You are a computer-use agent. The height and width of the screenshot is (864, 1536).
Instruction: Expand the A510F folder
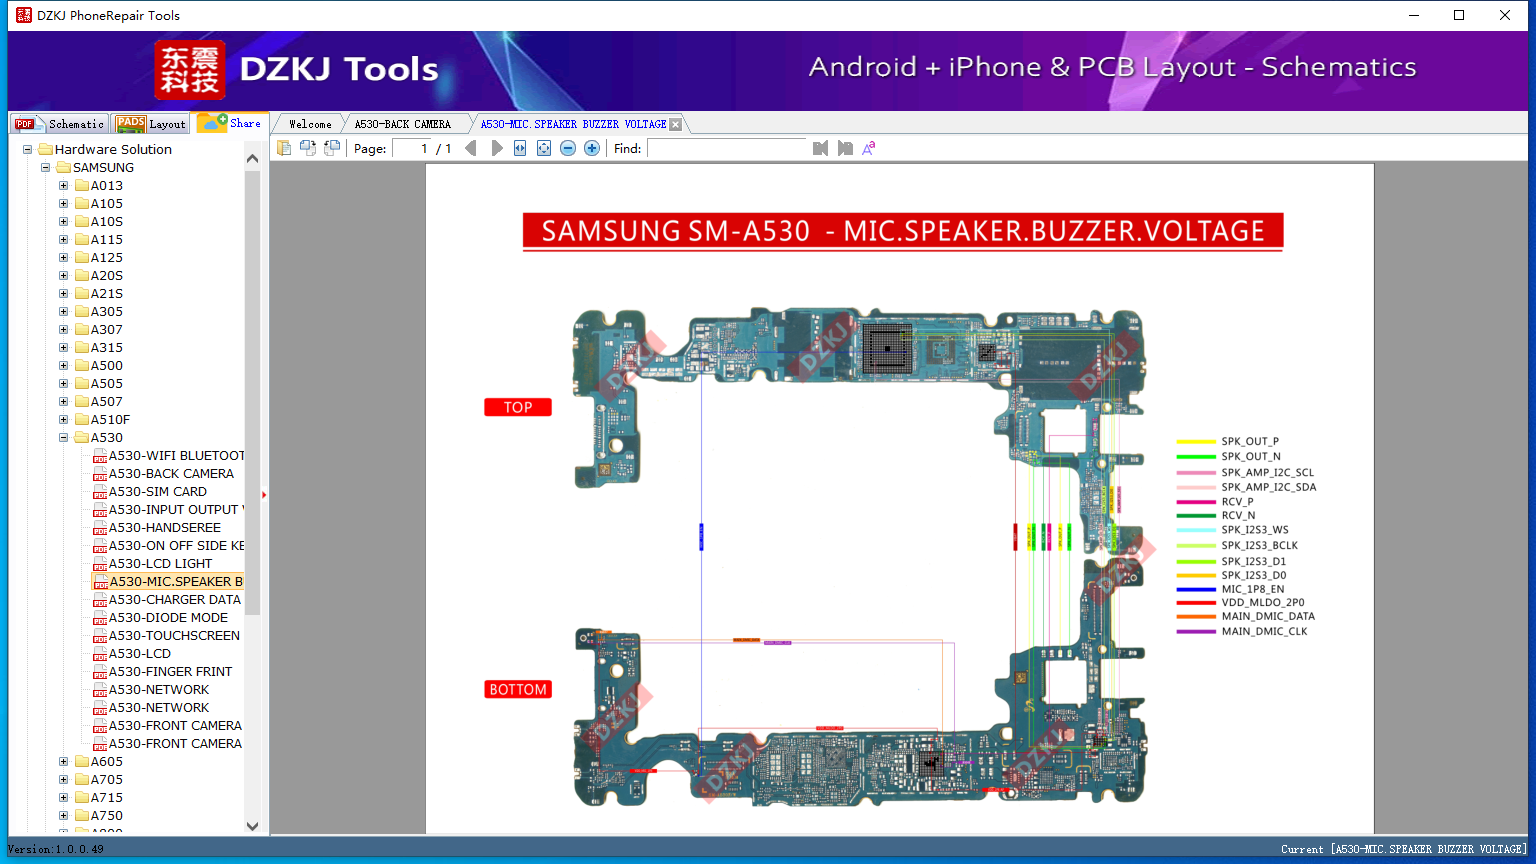(x=64, y=420)
